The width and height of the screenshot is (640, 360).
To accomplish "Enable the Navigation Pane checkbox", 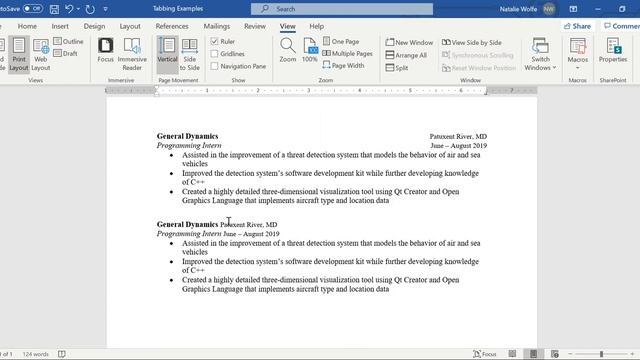I will 214,66.
